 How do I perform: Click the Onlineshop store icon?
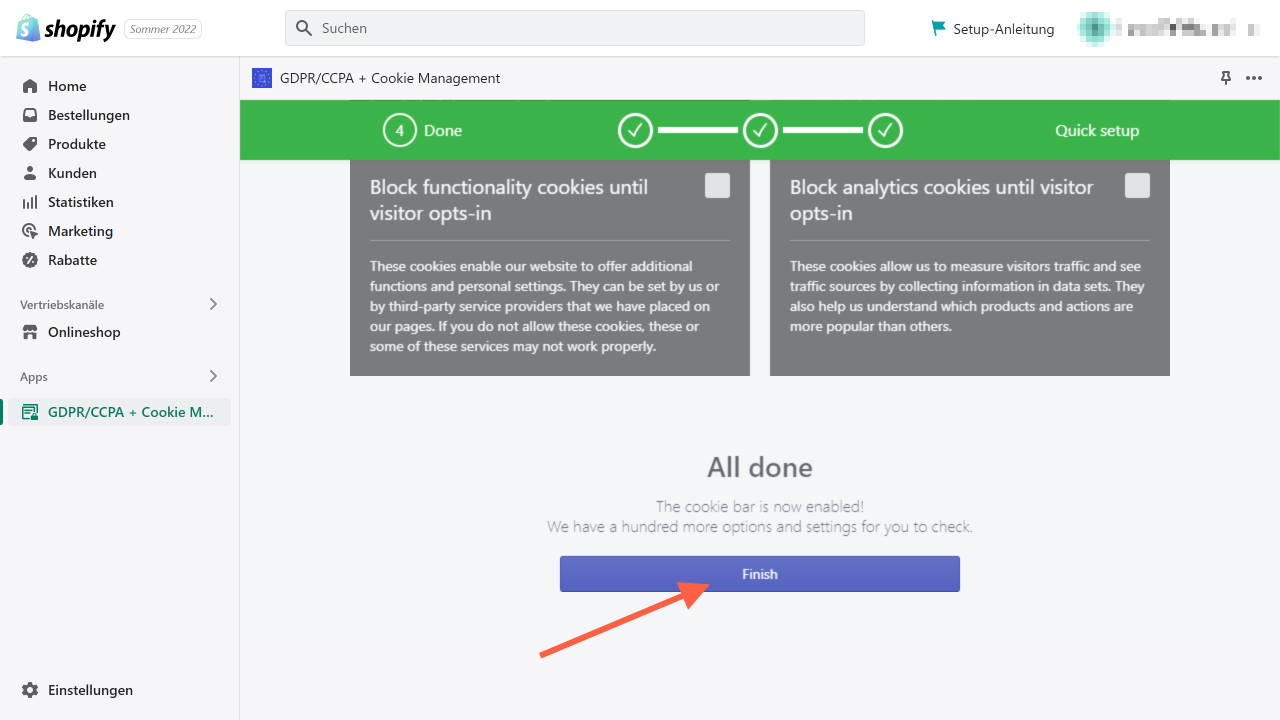pos(30,332)
